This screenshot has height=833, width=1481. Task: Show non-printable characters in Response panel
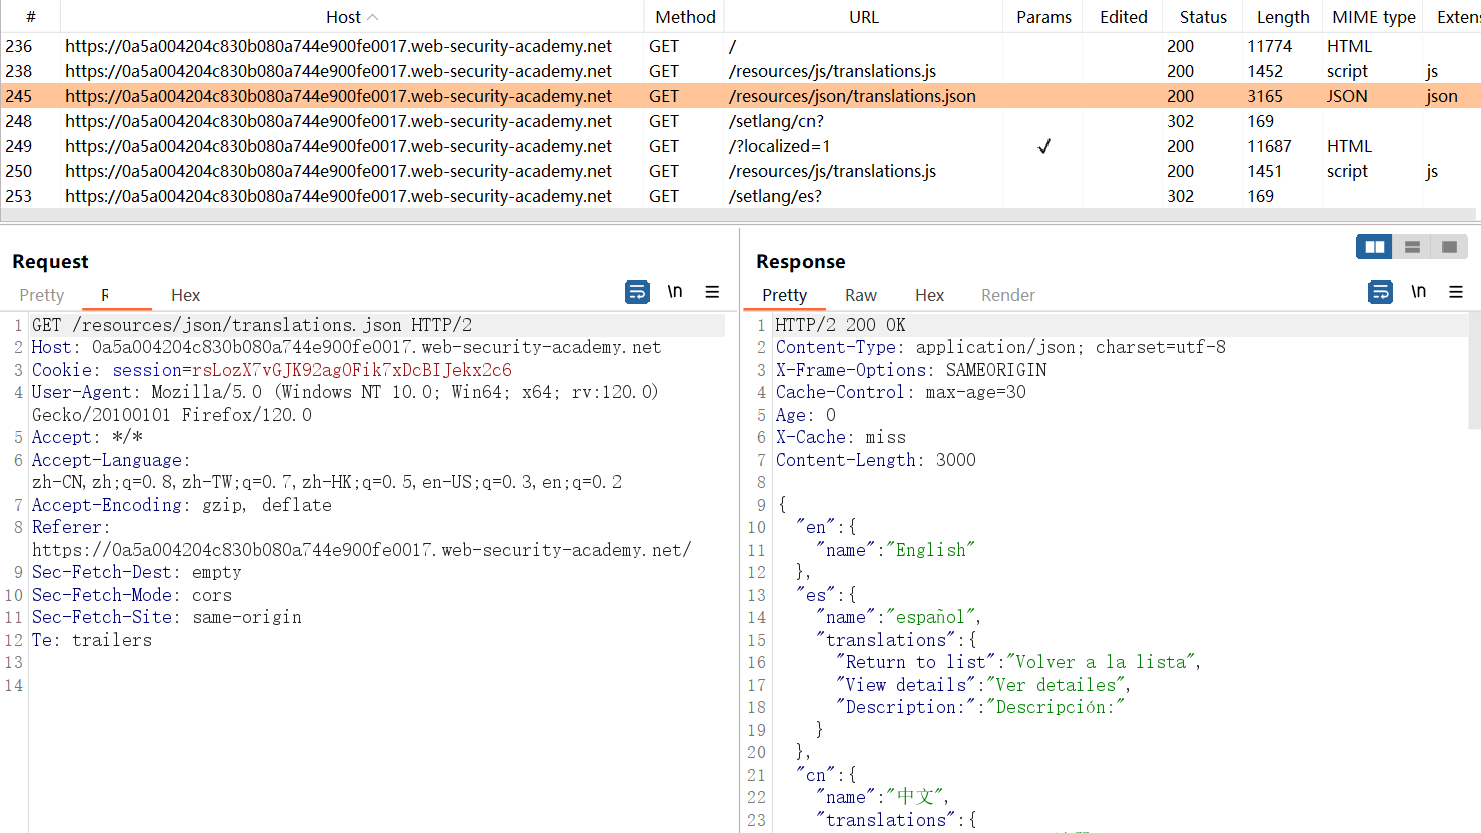click(x=1418, y=292)
